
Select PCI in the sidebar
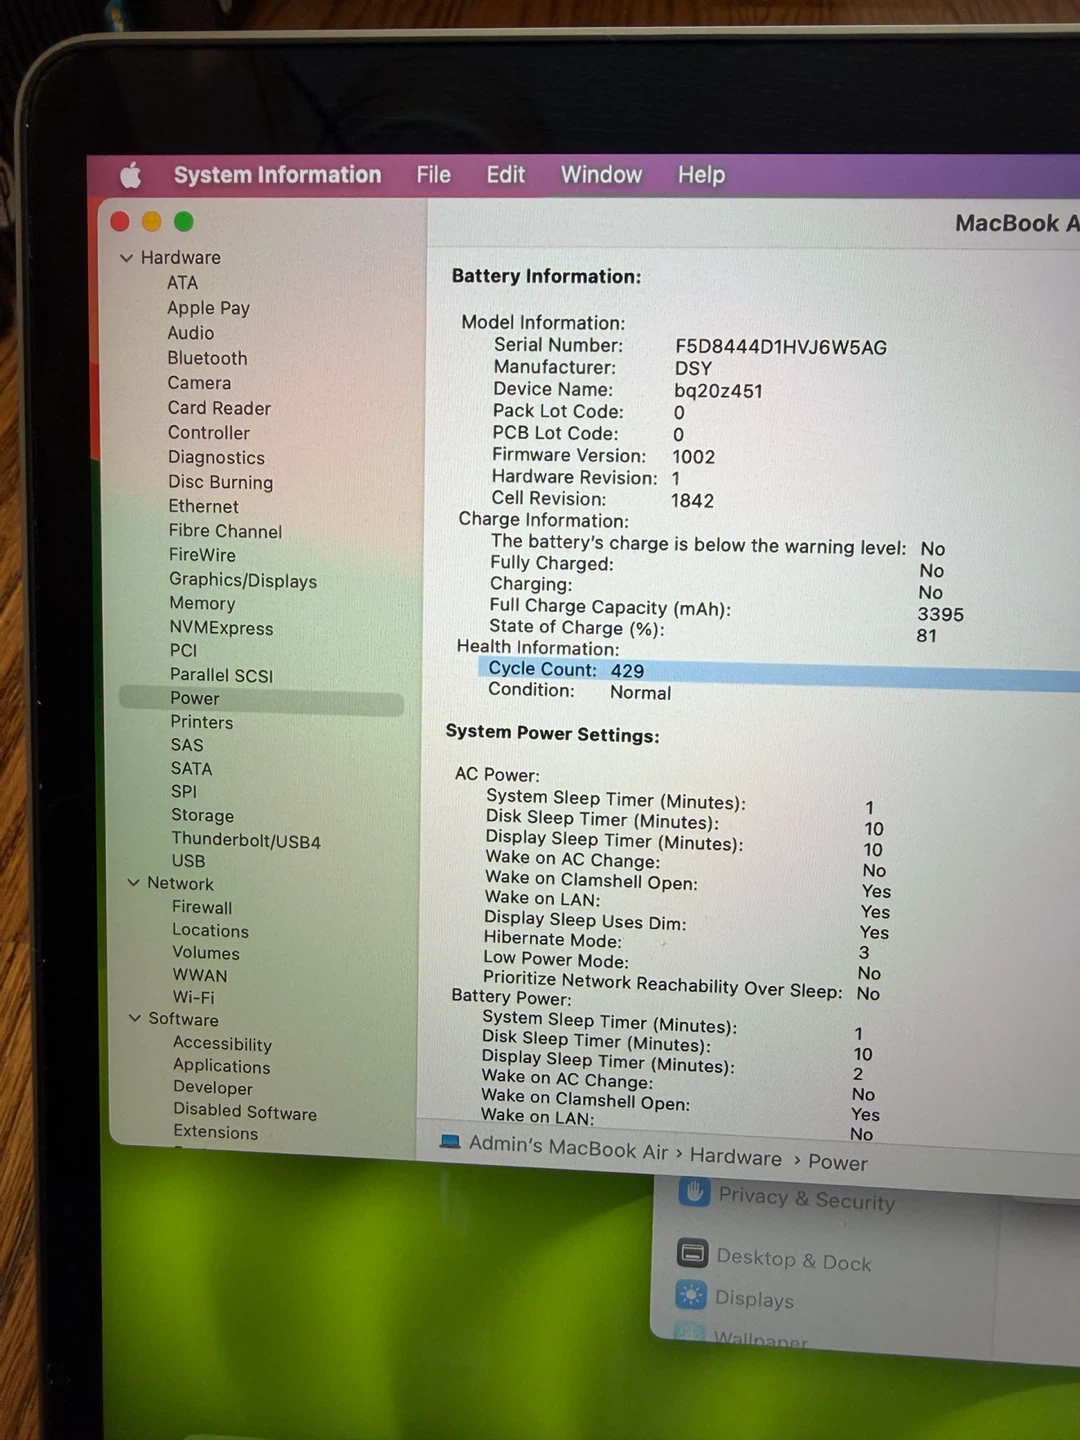[x=183, y=650]
